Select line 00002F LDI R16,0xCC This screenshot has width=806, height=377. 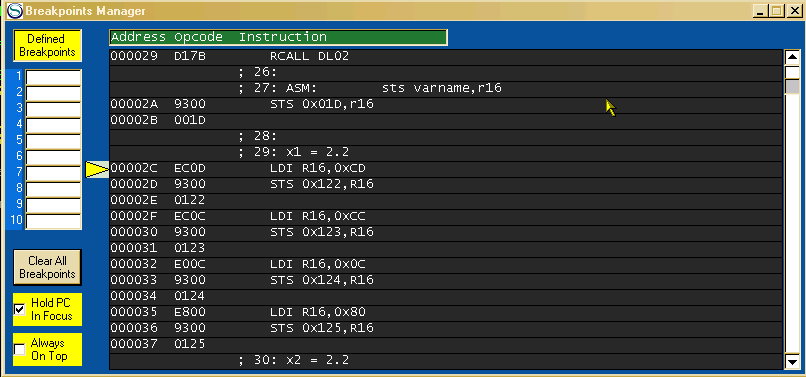tap(446, 216)
